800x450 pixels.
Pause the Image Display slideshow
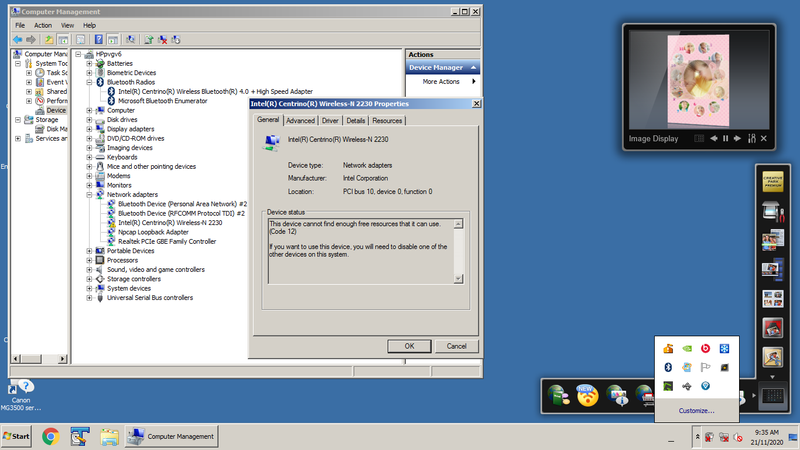(x=726, y=138)
